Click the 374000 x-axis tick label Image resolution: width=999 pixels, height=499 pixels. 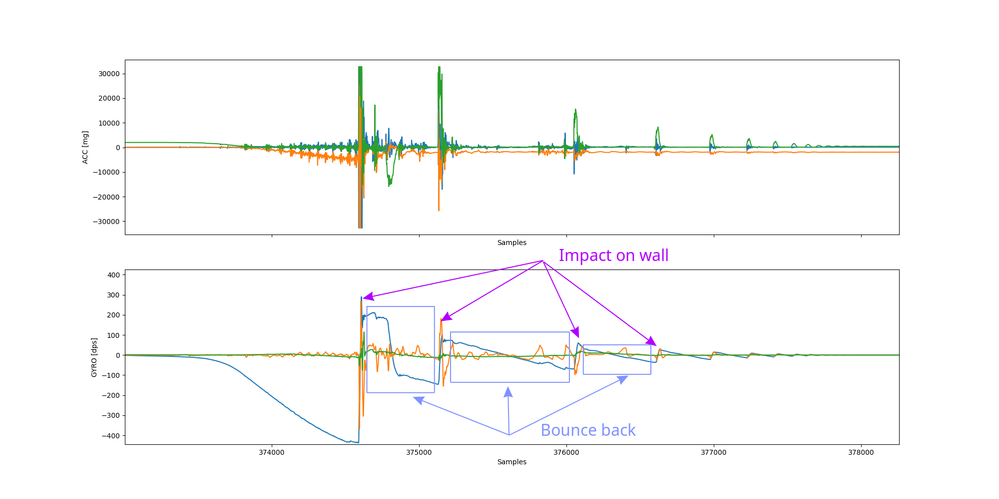272,453
